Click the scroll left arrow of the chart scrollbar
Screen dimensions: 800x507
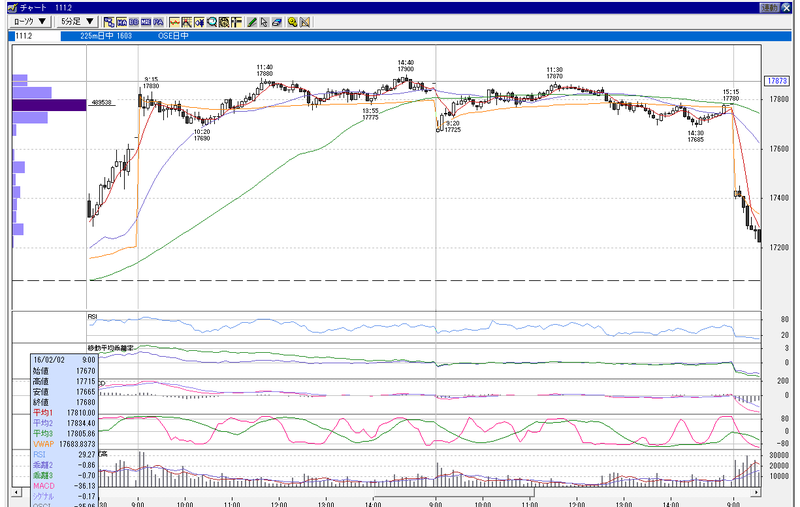click(x=17, y=492)
